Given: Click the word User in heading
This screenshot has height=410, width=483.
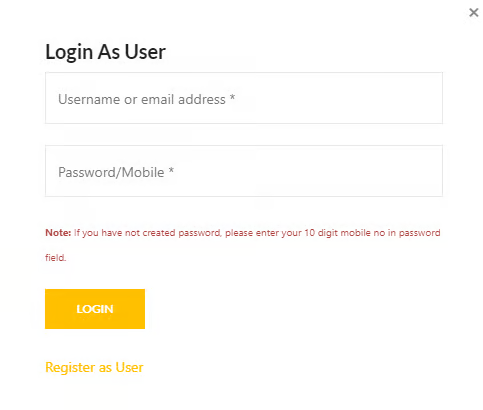Looking at the screenshot, I should pyautogui.click(x=145, y=52).
